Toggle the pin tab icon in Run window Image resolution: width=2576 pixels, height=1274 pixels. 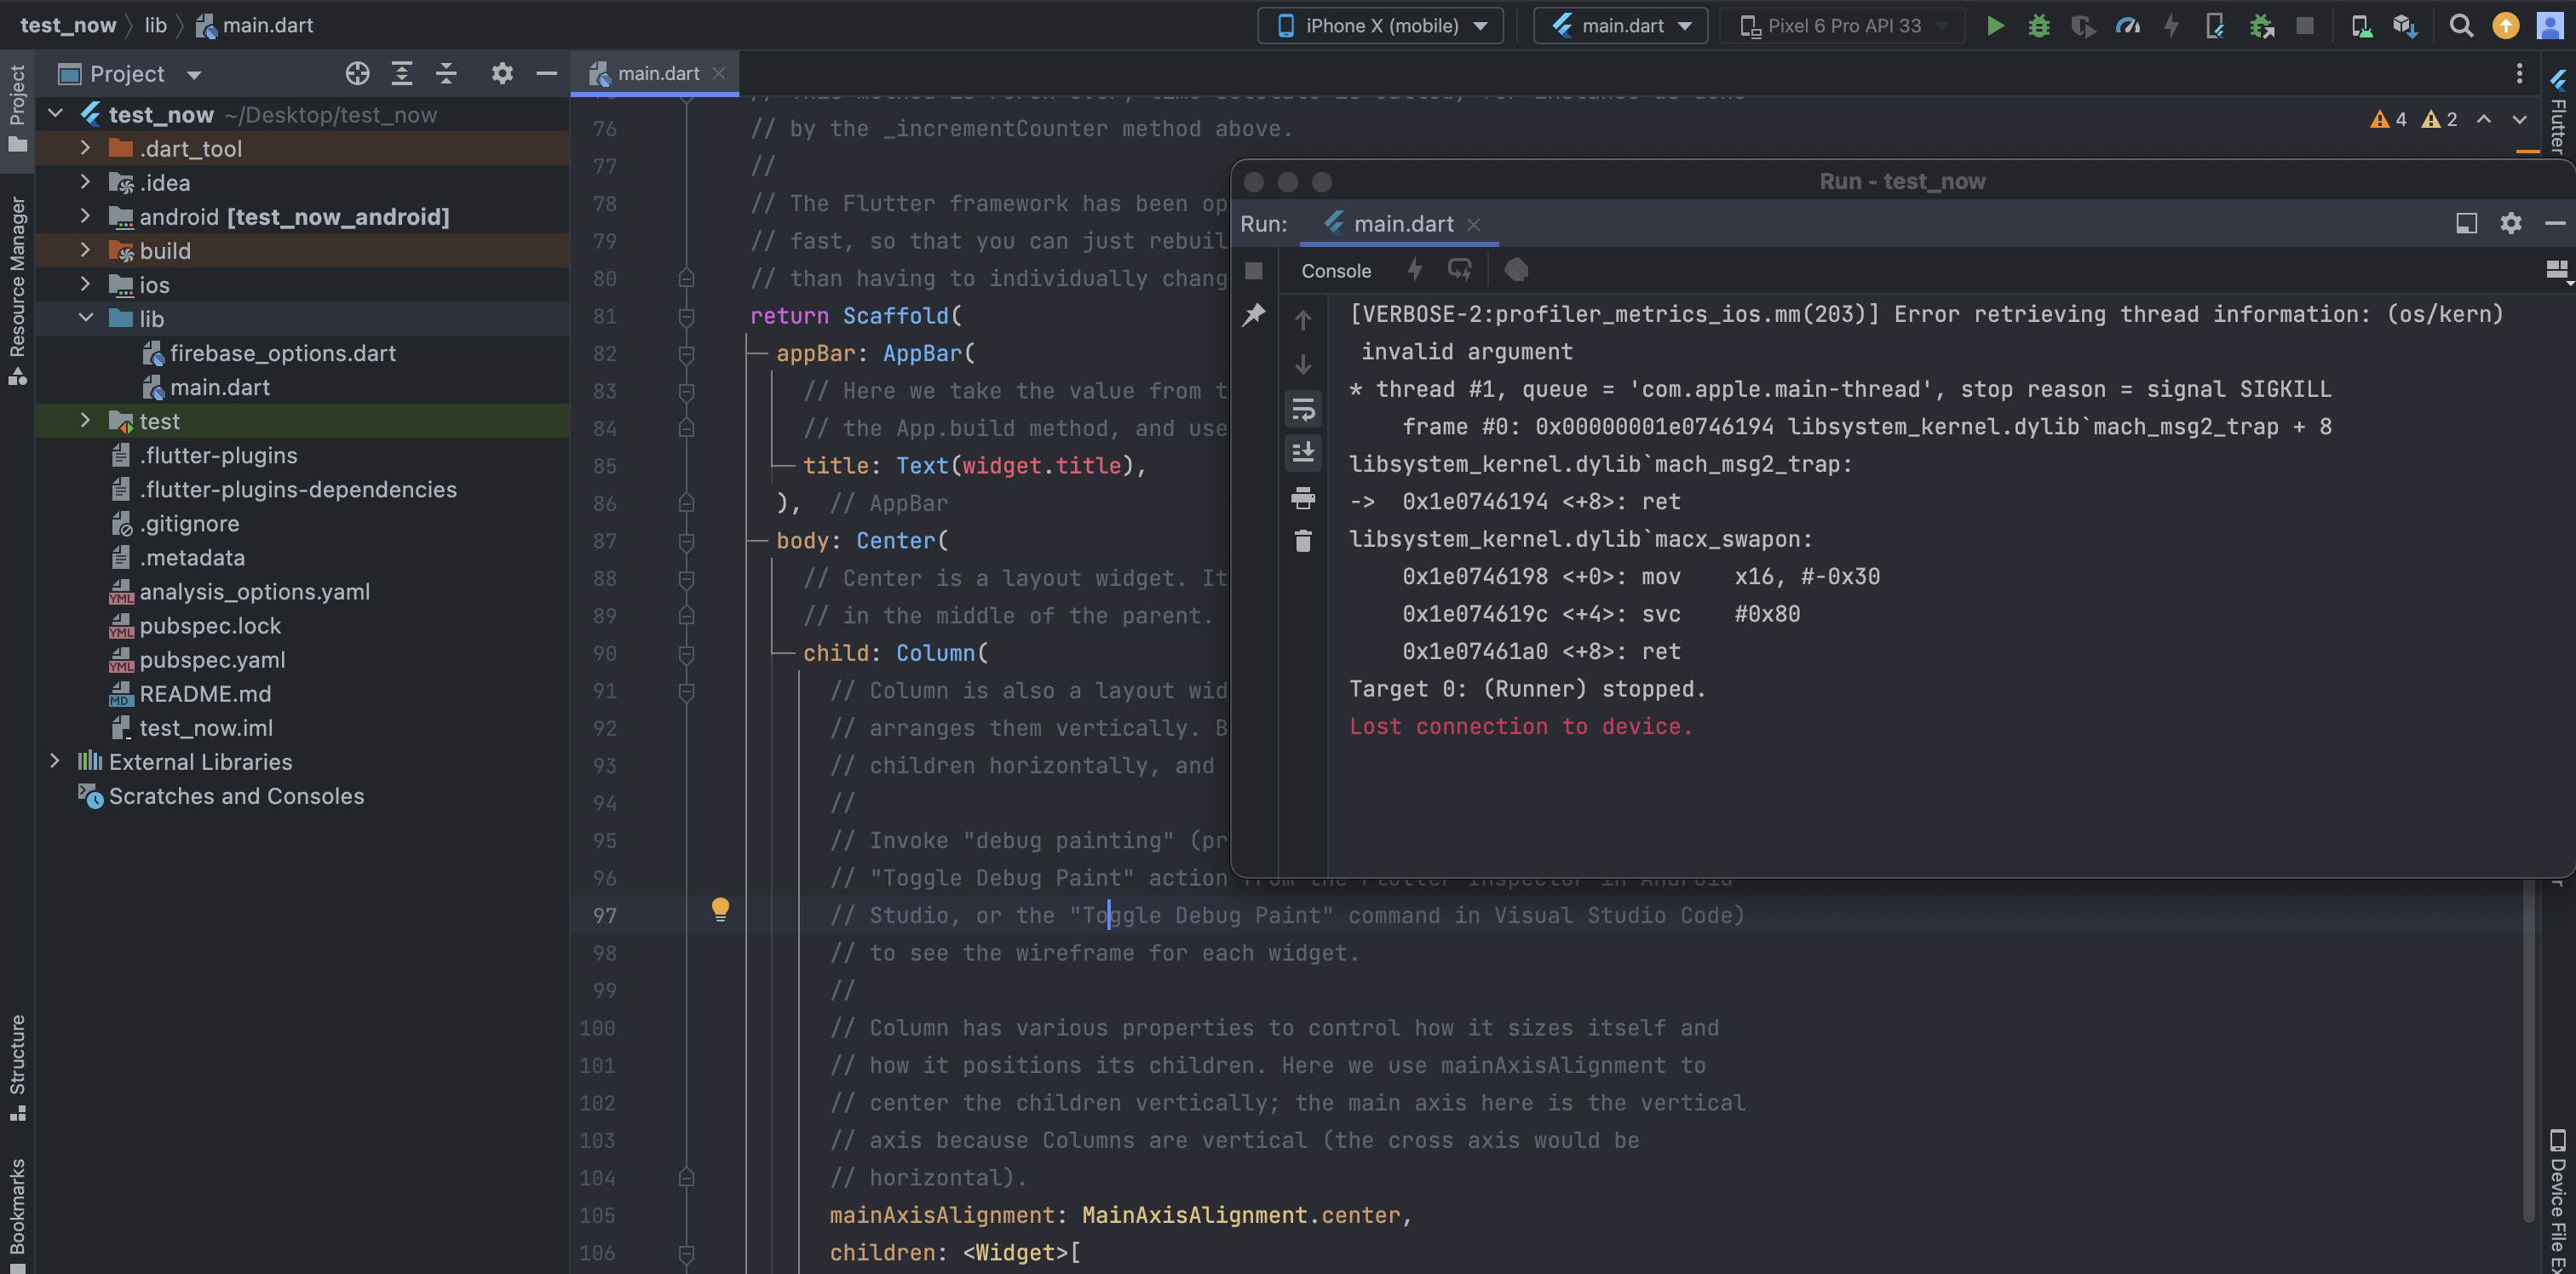[1253, 315]
